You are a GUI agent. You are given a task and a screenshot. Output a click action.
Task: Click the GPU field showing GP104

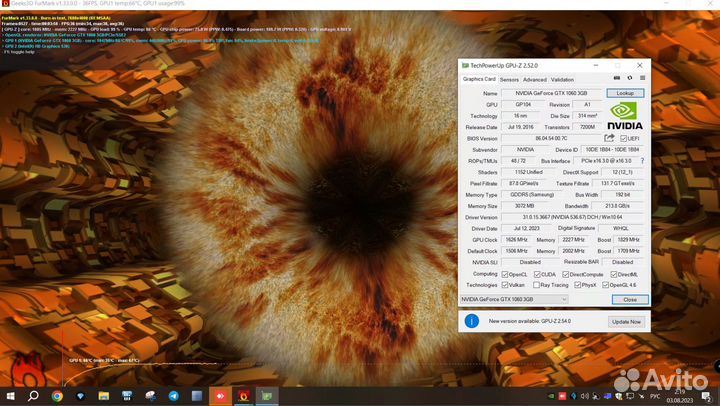click(523, 105)
